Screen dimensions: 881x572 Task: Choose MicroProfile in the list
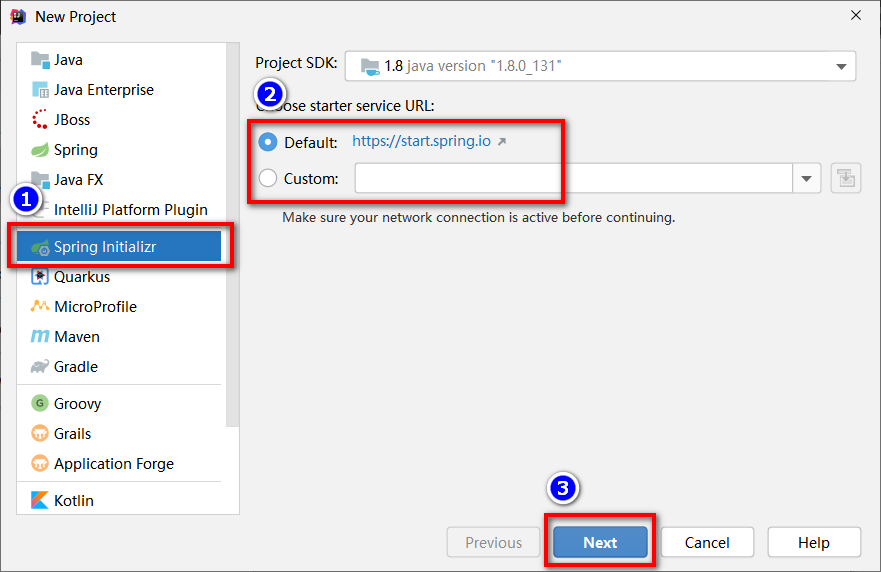click(x=119, y=306)
